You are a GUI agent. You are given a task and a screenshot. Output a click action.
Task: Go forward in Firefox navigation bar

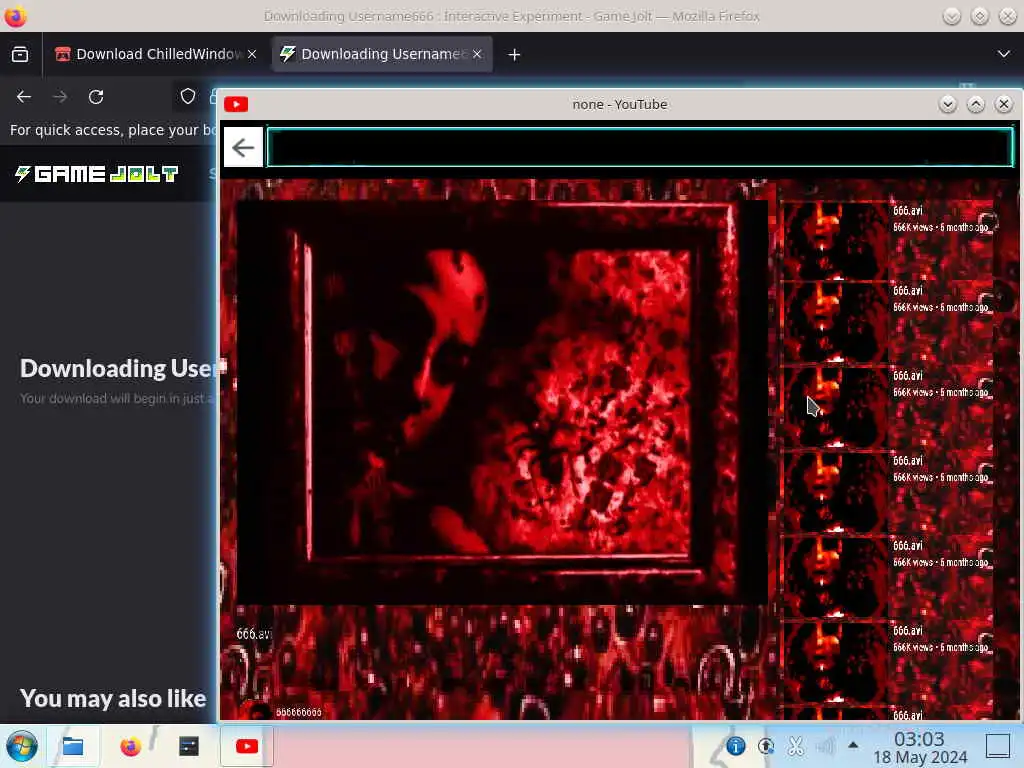60,97
